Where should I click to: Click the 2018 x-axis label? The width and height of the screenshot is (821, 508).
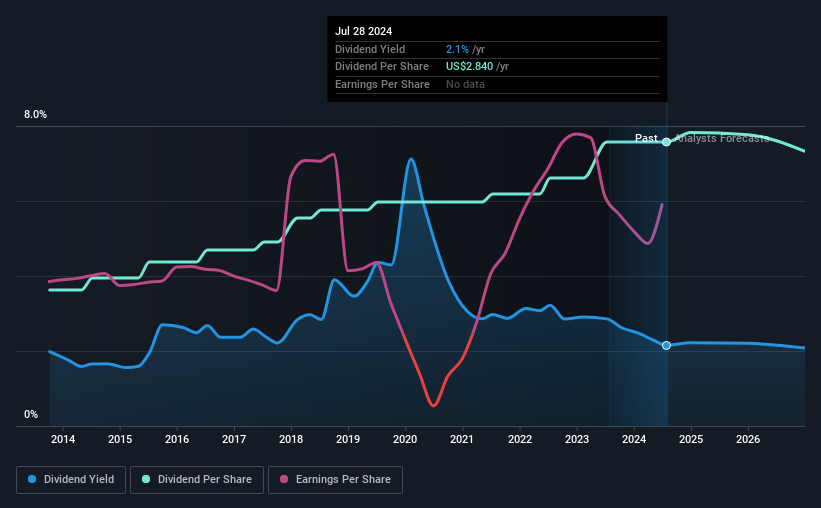tap(291, 439)
